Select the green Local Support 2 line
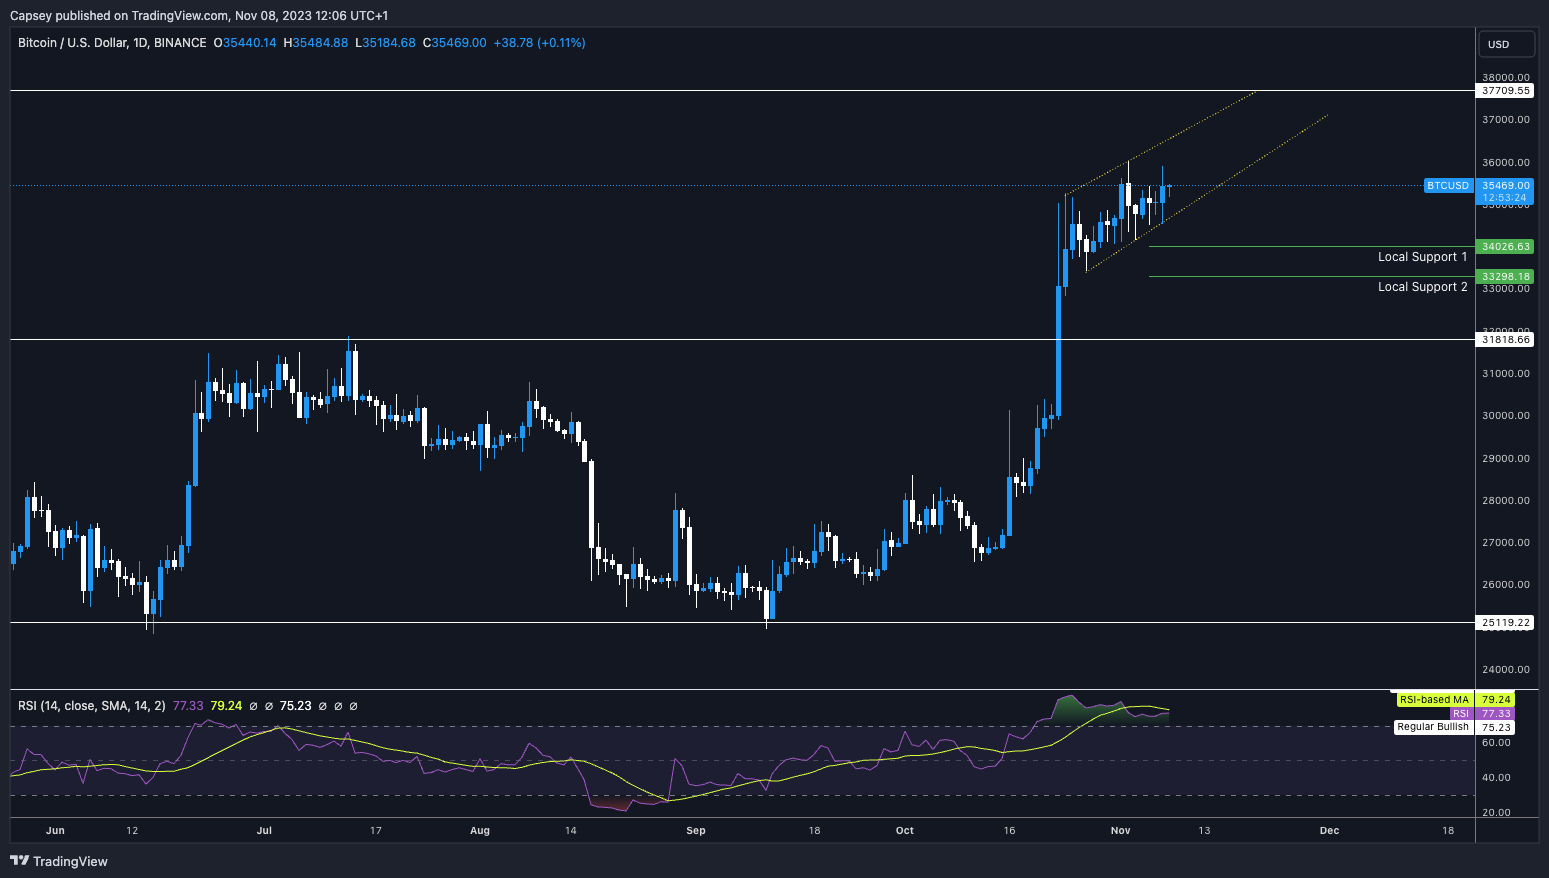1549x878 pixels. [1311, 276]
